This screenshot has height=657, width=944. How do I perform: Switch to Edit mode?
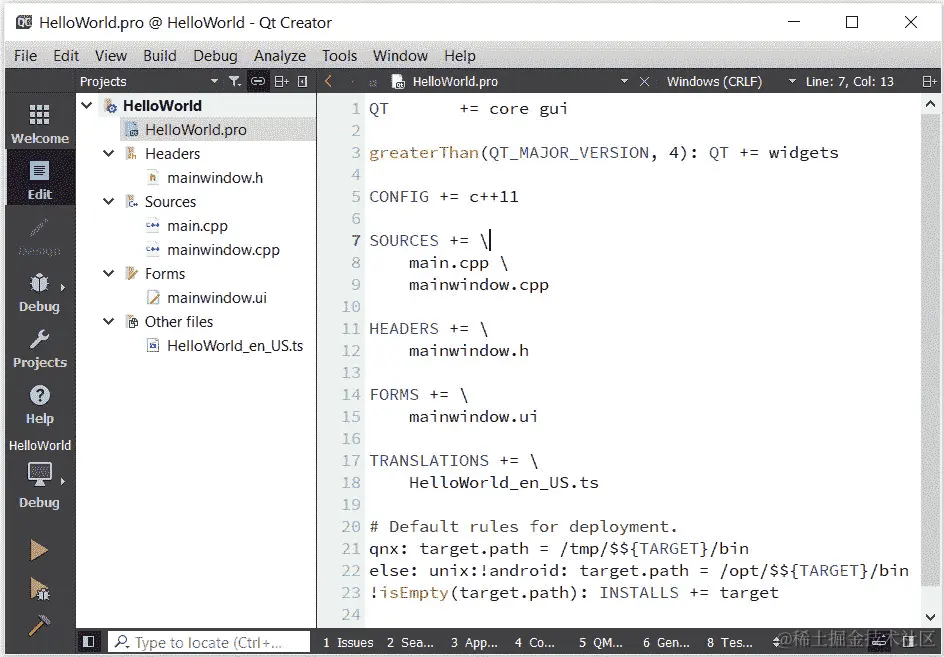pyautogui.click(x=40, y=179)
